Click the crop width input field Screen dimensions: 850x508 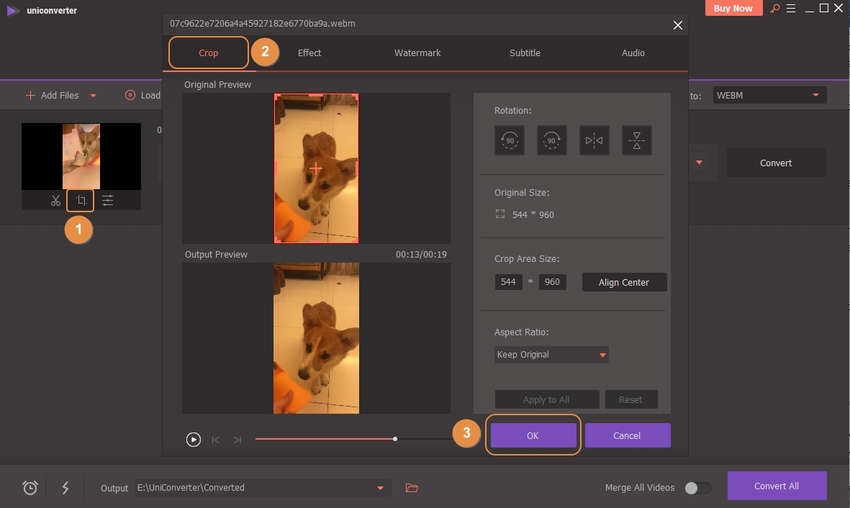pos(508,282)
